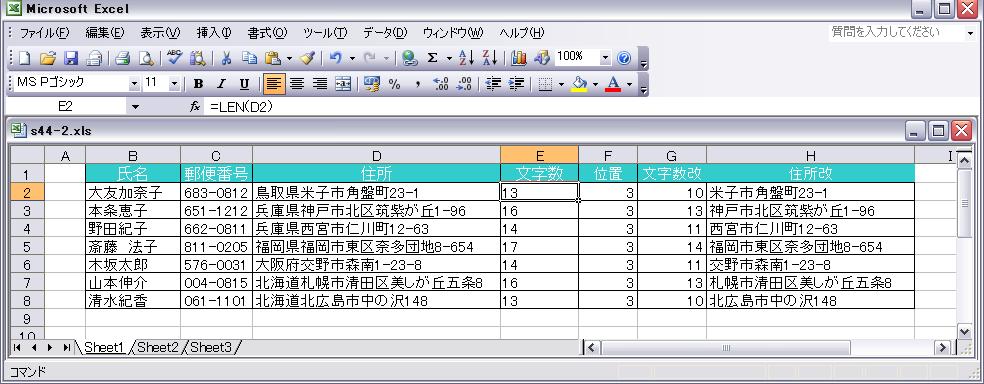984x384 pixels.
Task: Open the データ(D) menu
Action: [x=385, y=33]
